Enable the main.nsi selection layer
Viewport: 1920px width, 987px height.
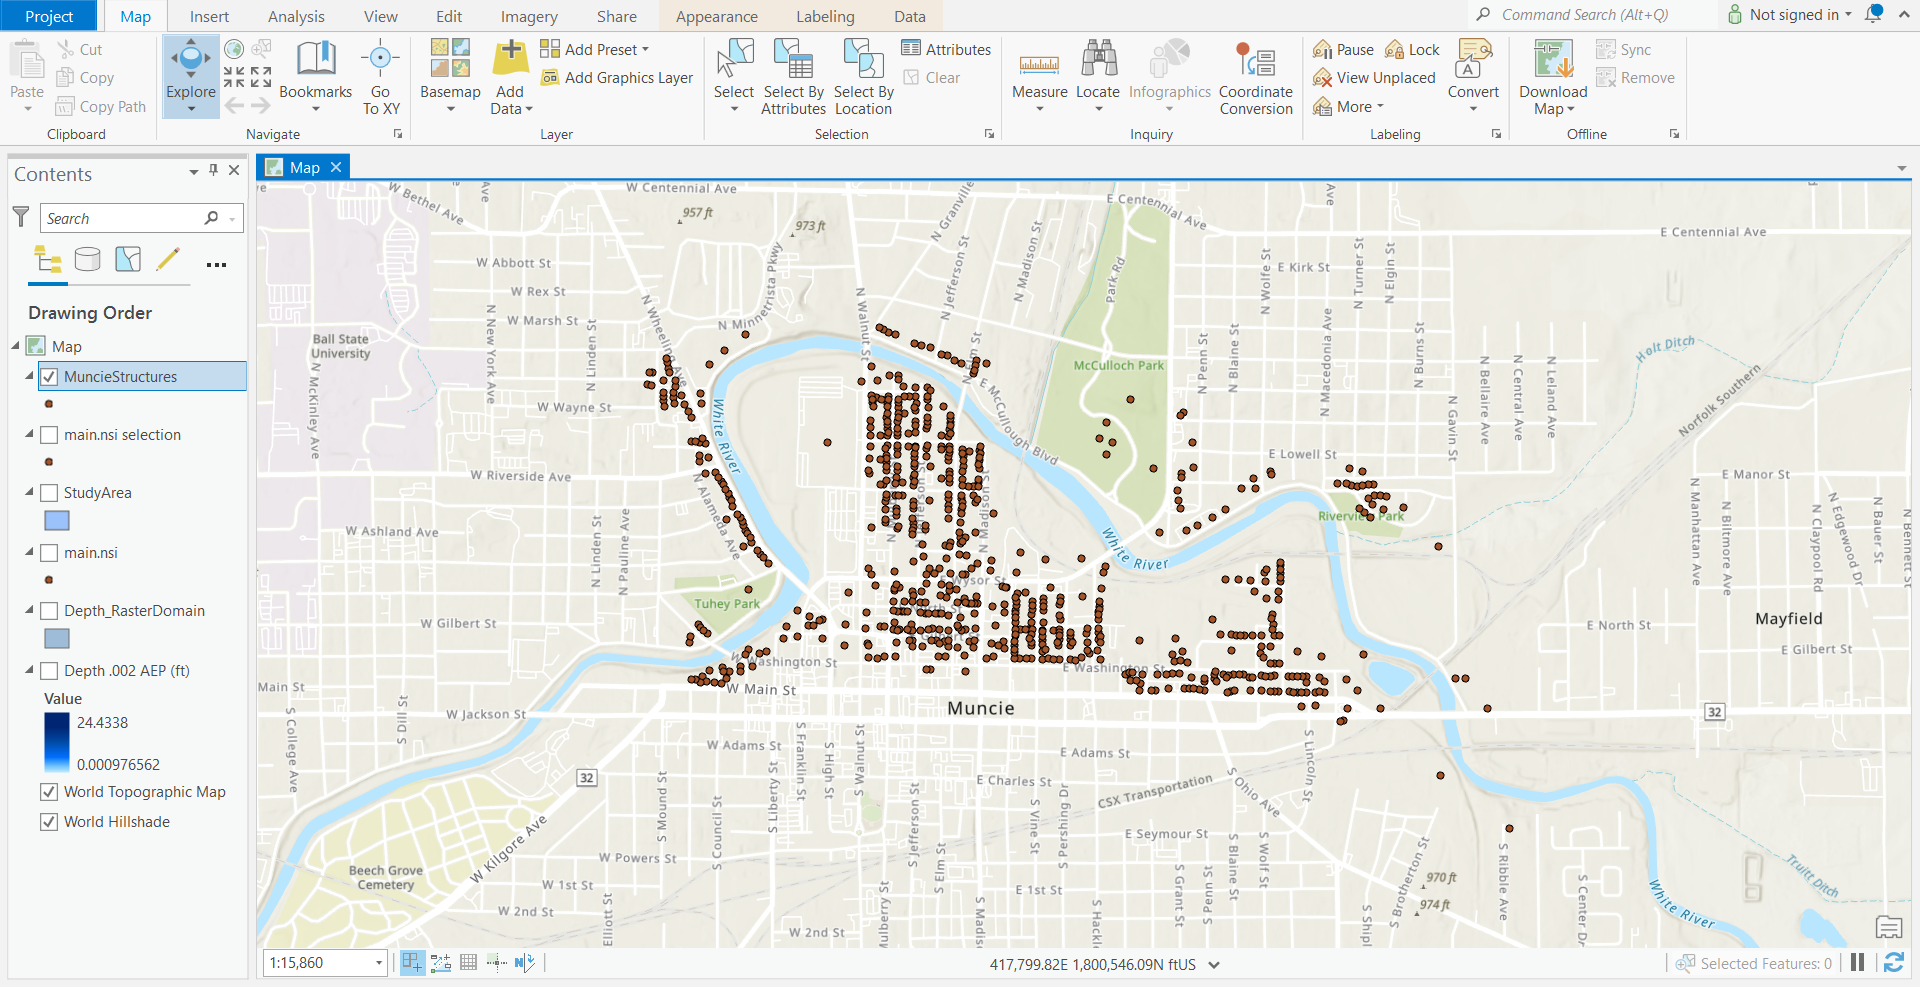[49, 435]
